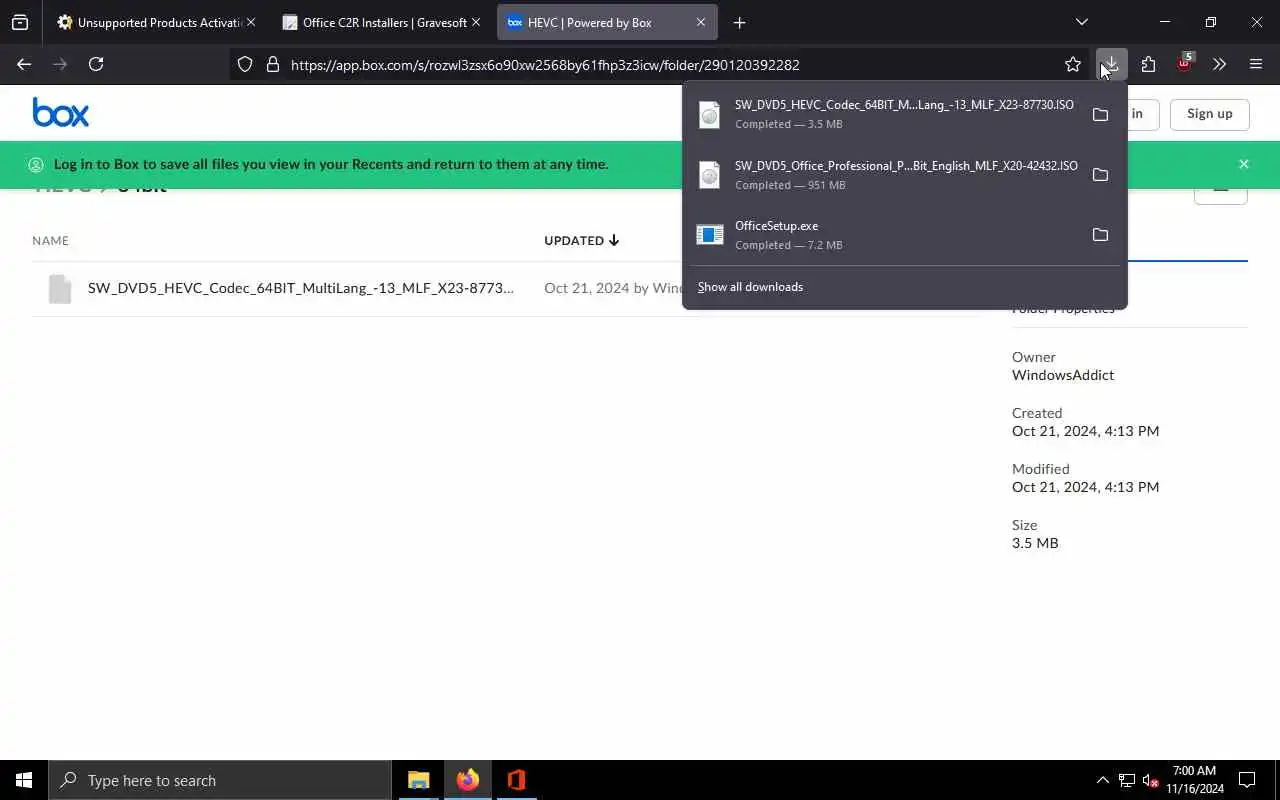The image size is (1280, 800).
Task: Close the HEVC Box tab
Action: 700,22
